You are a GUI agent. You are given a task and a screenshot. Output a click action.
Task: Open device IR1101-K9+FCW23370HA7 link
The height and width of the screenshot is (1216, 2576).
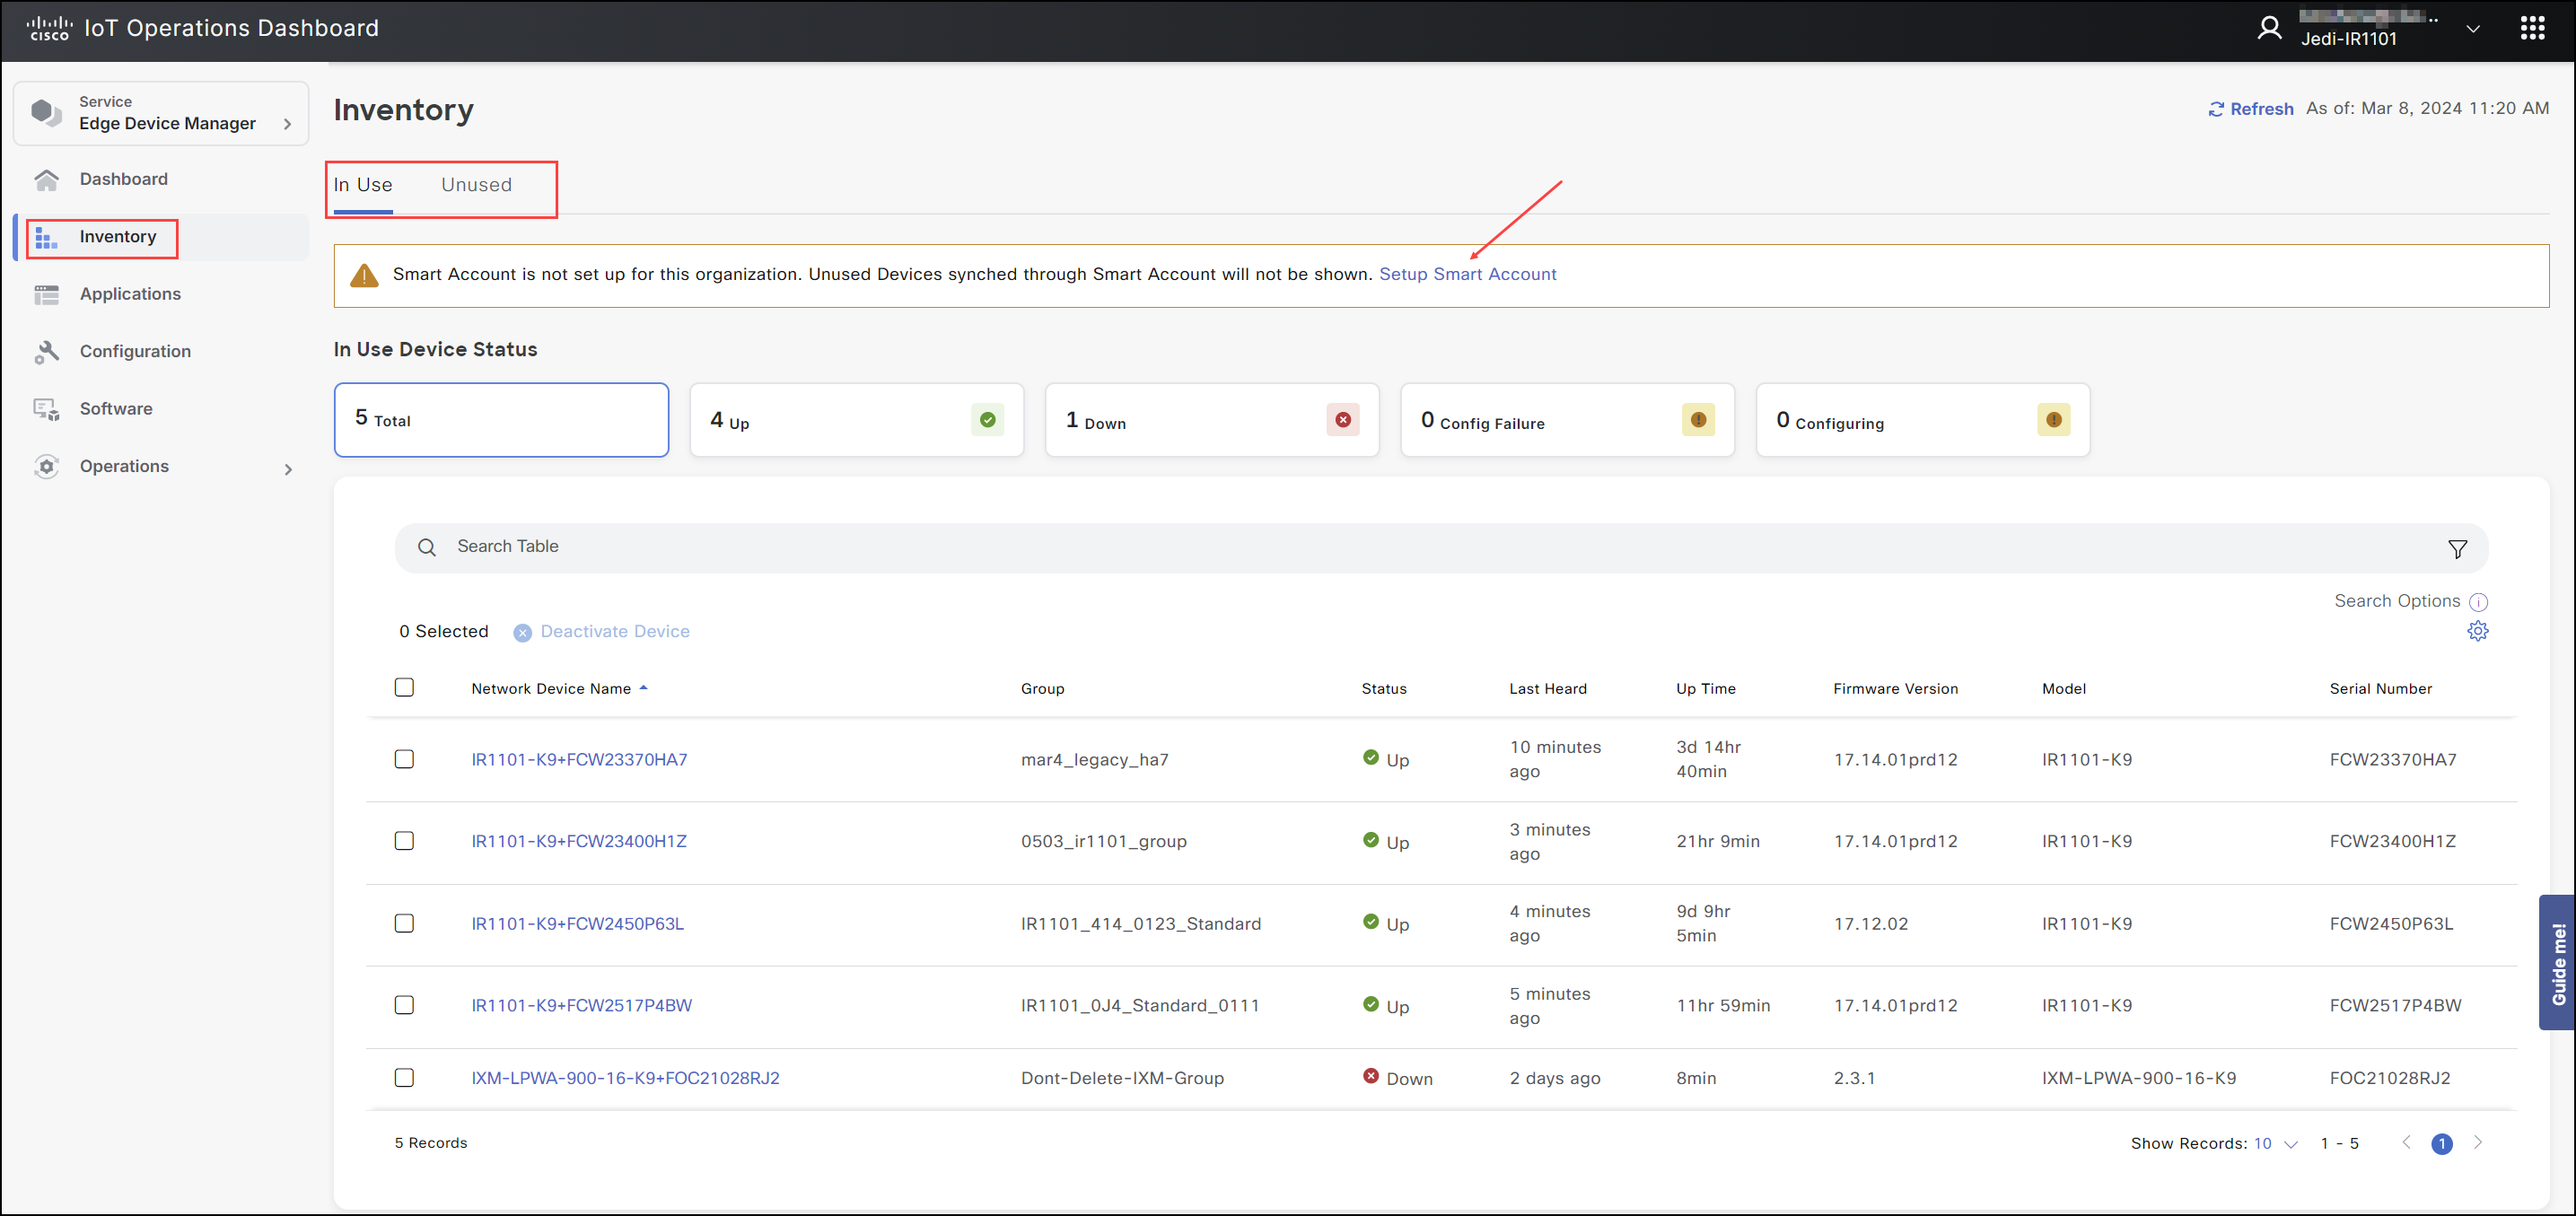tap(579, 760)
